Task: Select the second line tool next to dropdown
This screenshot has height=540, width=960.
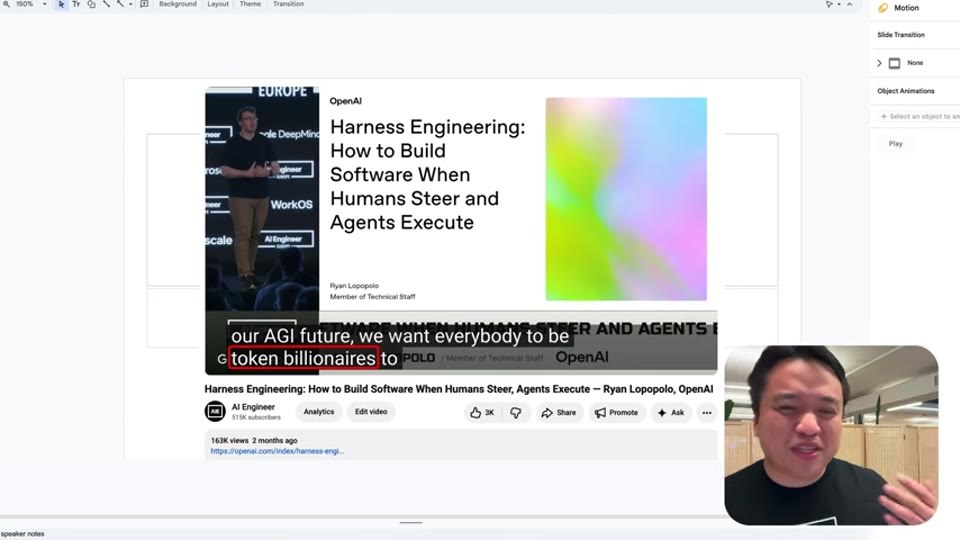Action: coord(120,4)
